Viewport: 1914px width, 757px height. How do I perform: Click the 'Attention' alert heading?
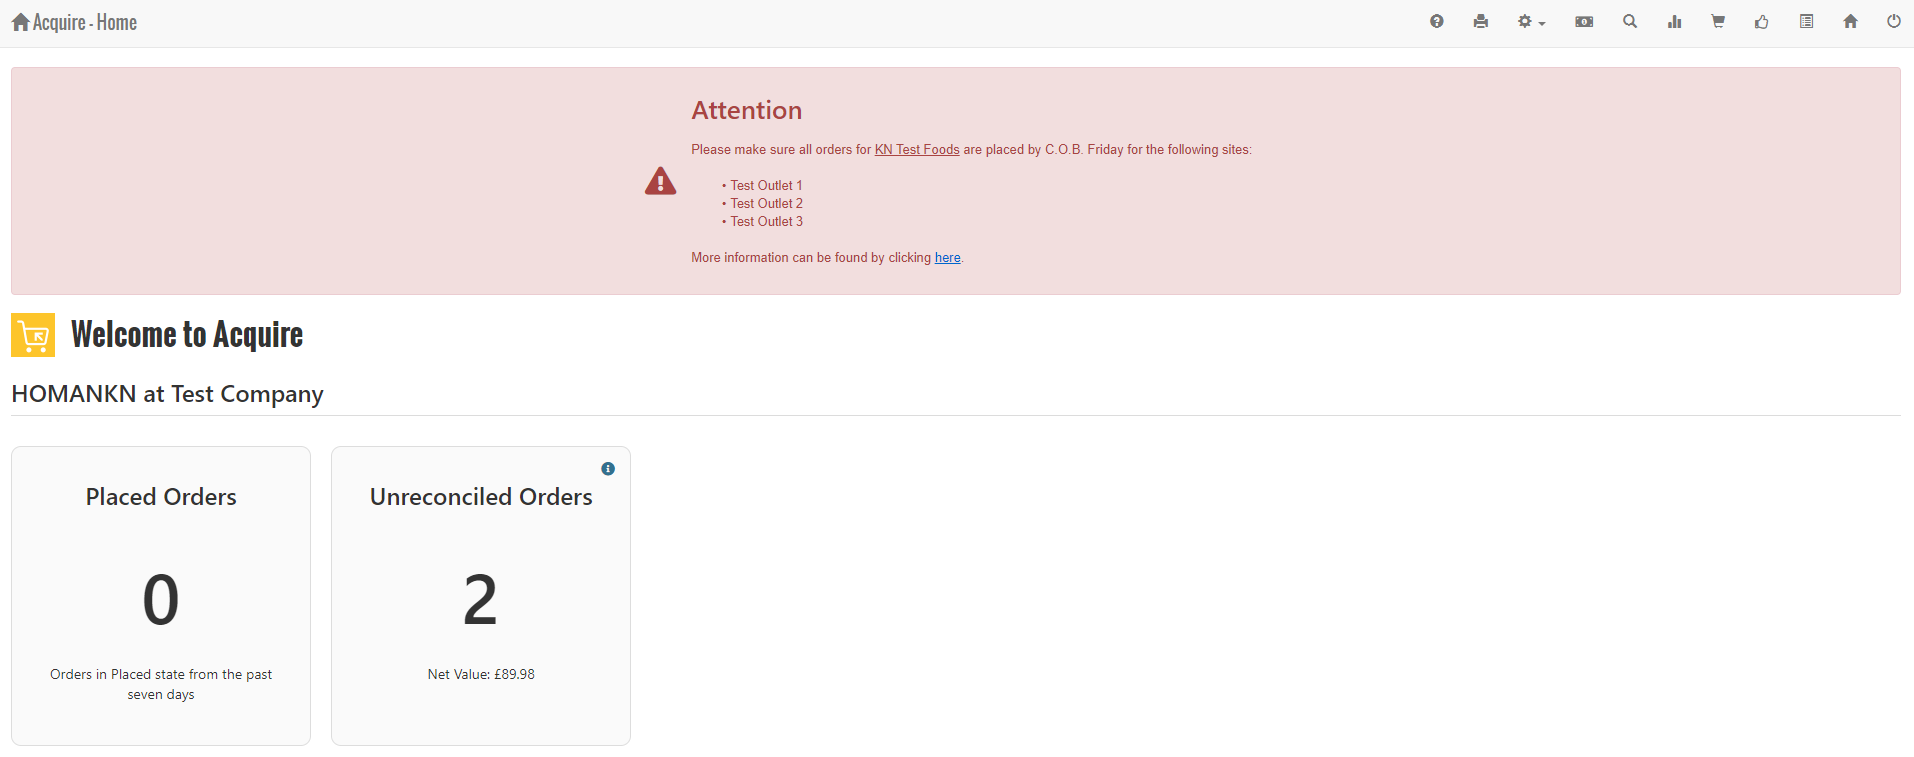747,110
